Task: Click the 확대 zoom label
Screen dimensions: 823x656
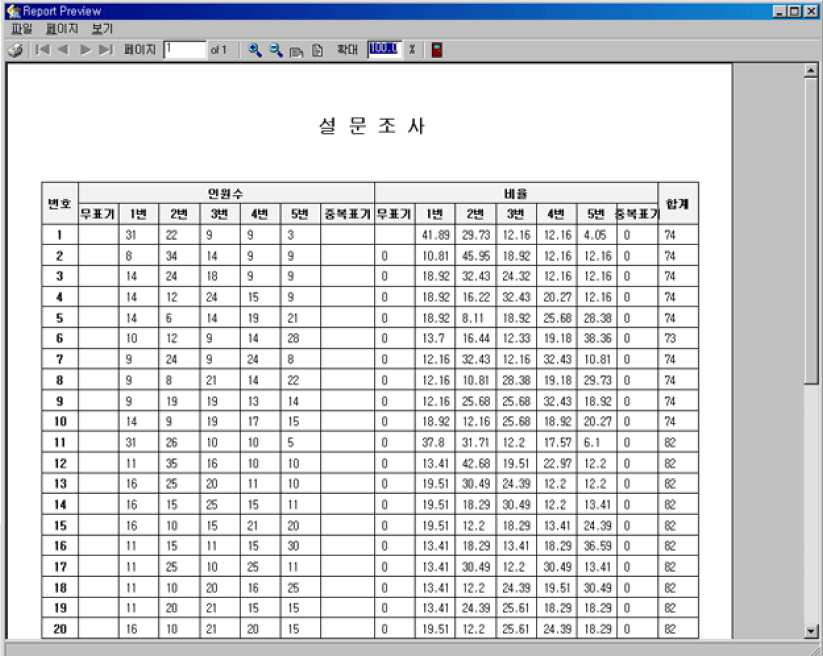Action: click(x=347, y=50)
